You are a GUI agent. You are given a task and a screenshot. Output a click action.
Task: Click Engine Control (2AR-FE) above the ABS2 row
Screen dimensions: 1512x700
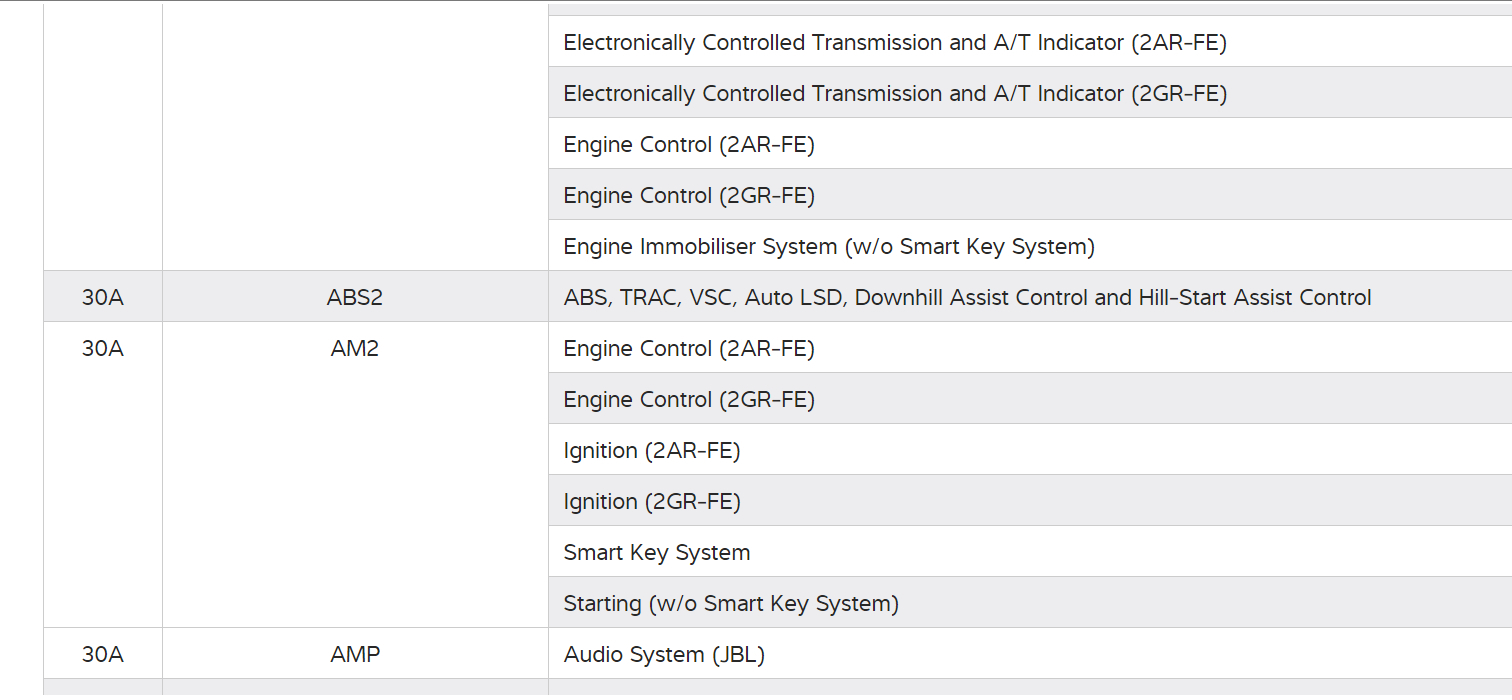point(689,145)
